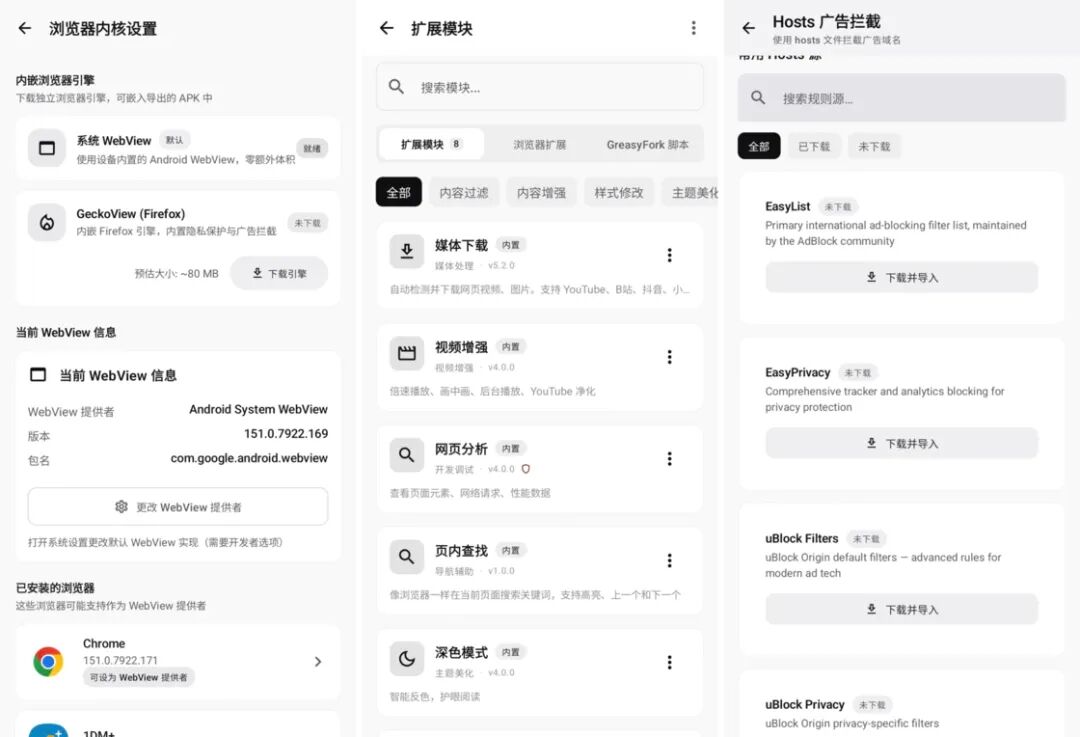1080x737 pixels.
Task: Tap the WebView version 151.0.7922.169
Action: coord(286,433)
